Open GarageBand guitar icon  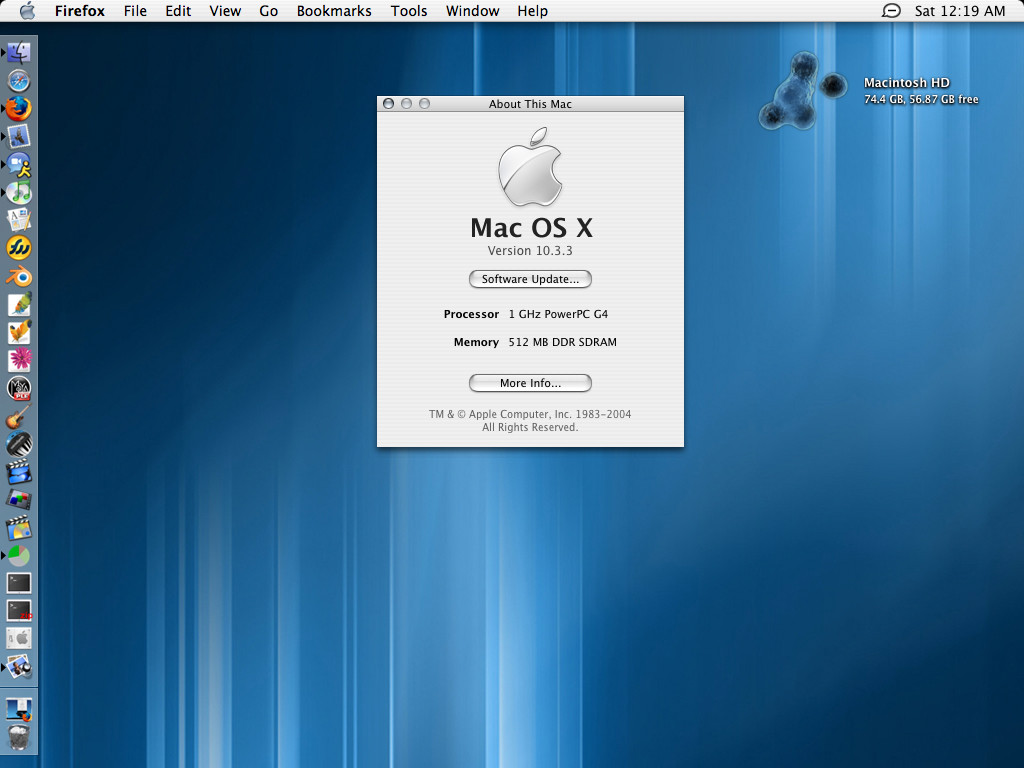click(x=19, y=416)
